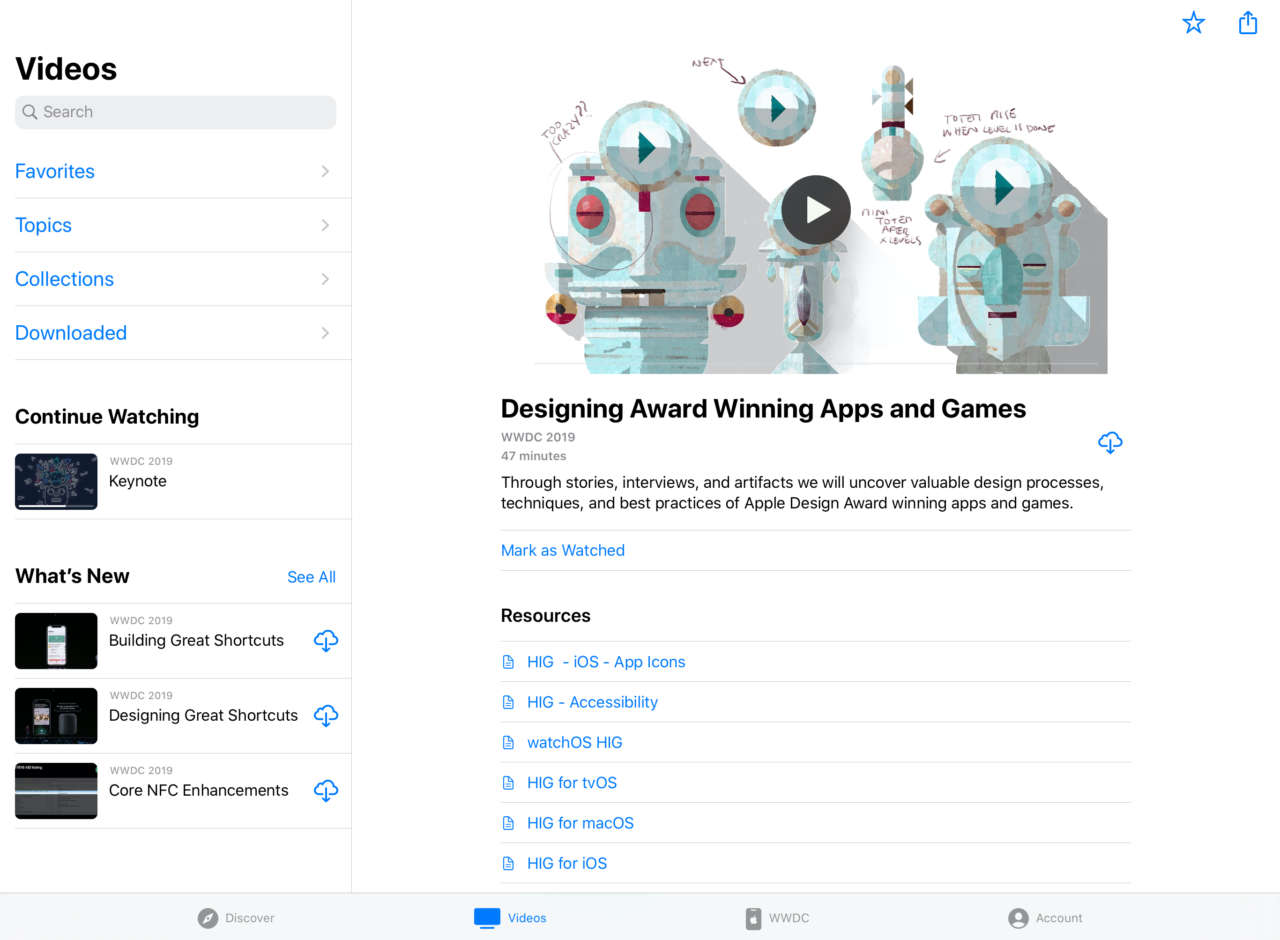The image size is (1280, 940).
Task: Select Designing Great Shortcuts title text
Action: point(204,715)
